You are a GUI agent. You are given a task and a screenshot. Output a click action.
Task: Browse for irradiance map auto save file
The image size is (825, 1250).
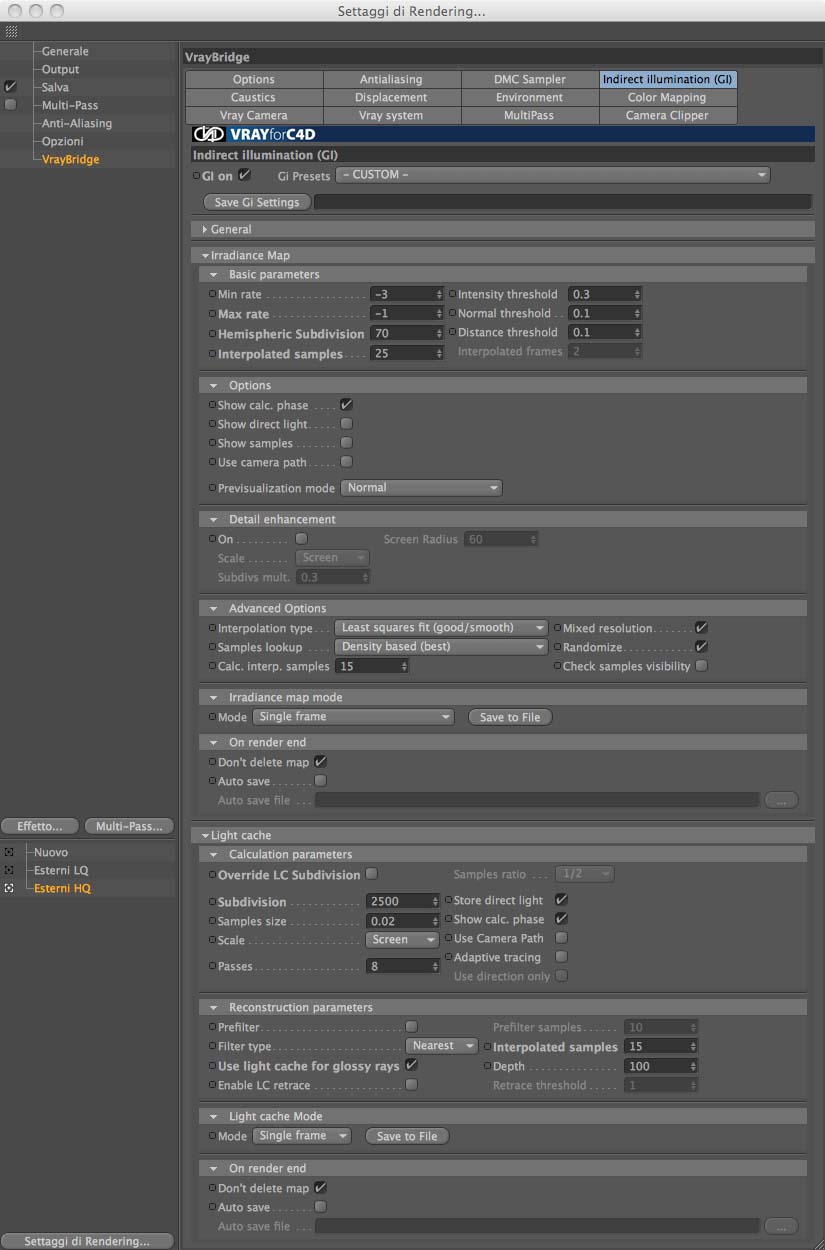[781, 800]
